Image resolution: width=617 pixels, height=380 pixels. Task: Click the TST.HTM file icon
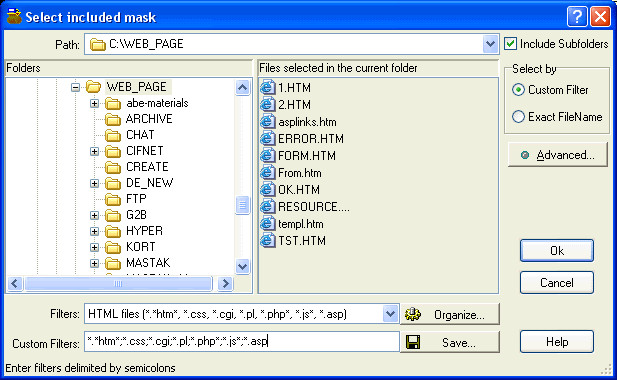(268, 240)
